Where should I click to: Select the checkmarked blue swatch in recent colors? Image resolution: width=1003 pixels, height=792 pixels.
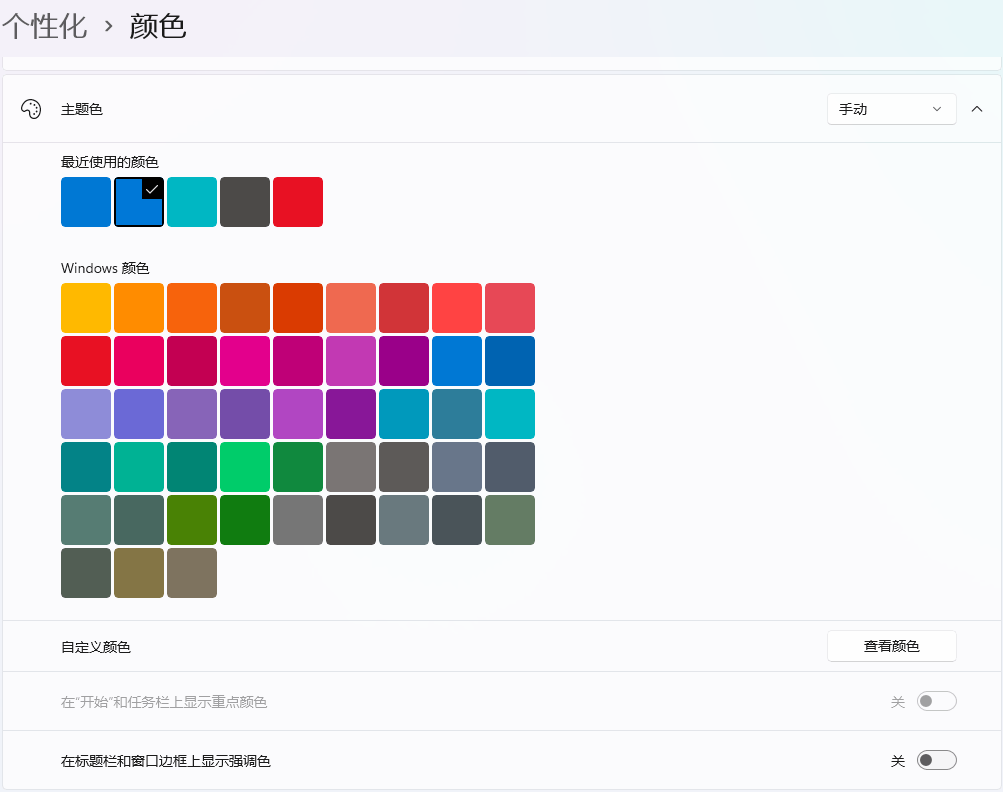click(x=139, y=202)
